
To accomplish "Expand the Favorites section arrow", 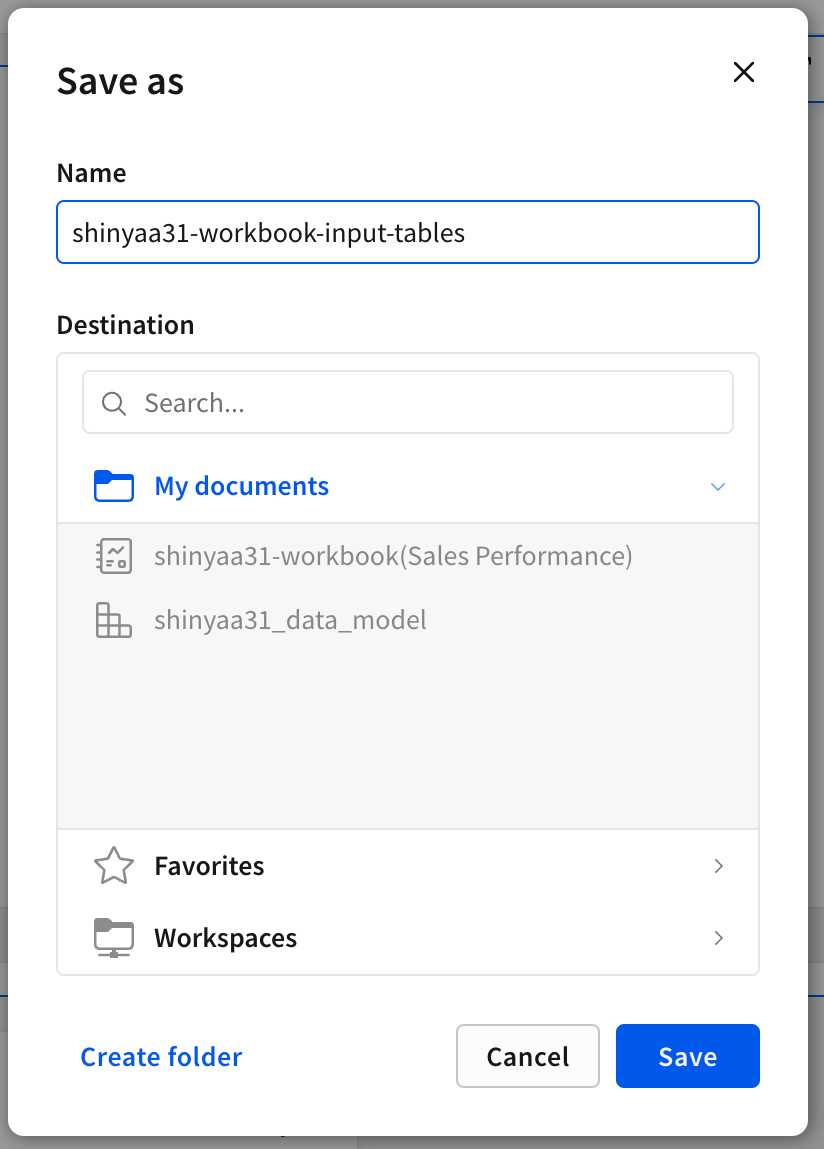I will (718, 866).
